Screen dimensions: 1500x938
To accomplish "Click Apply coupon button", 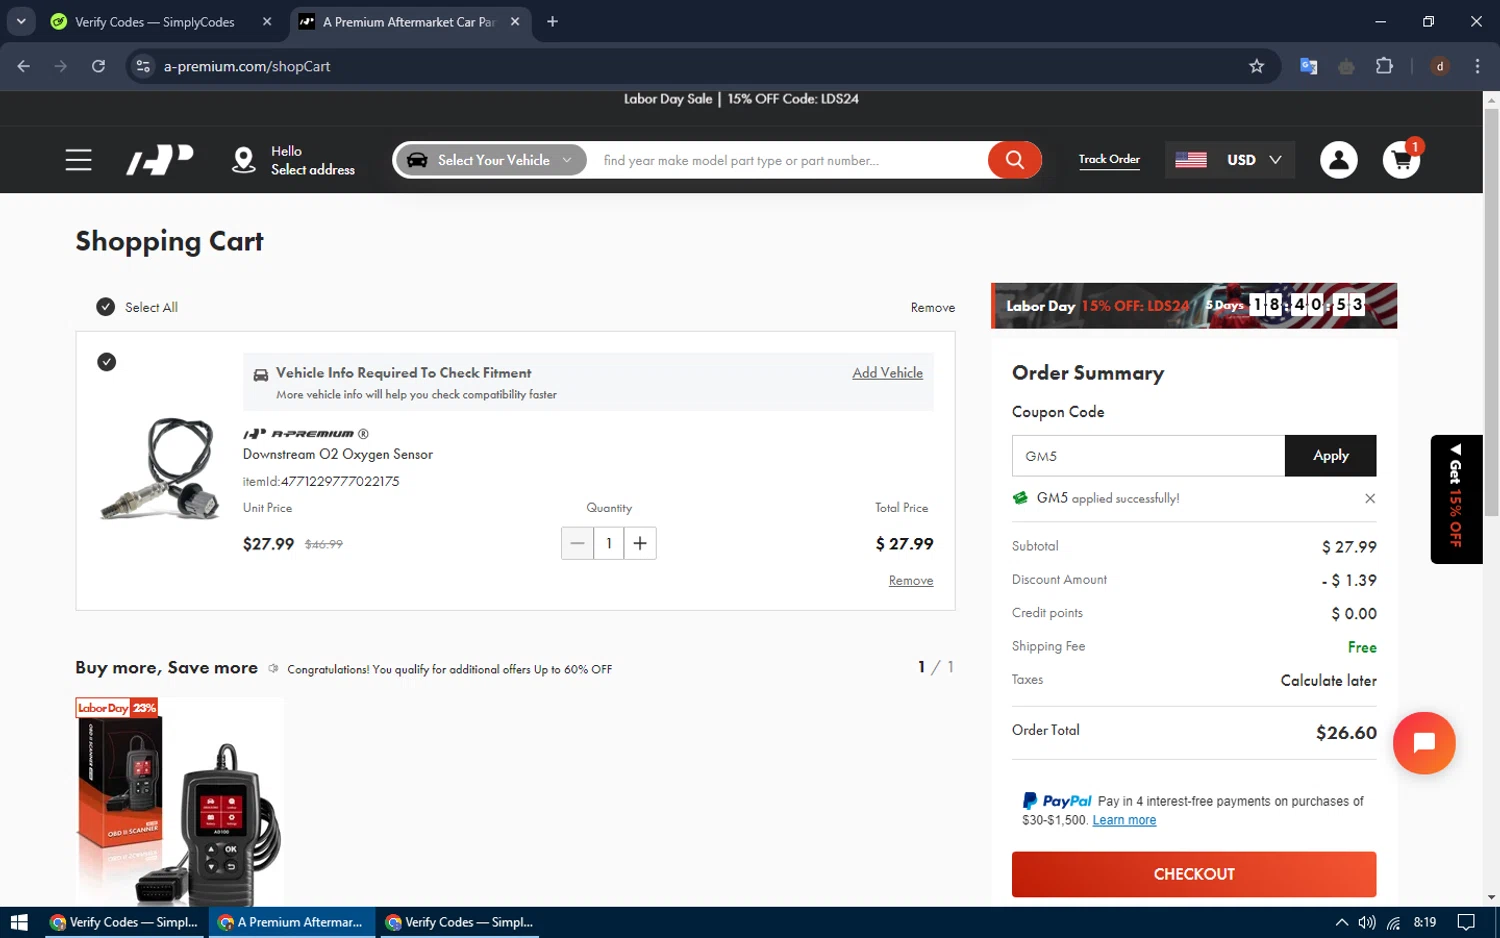I will [x=1330, y=456].
